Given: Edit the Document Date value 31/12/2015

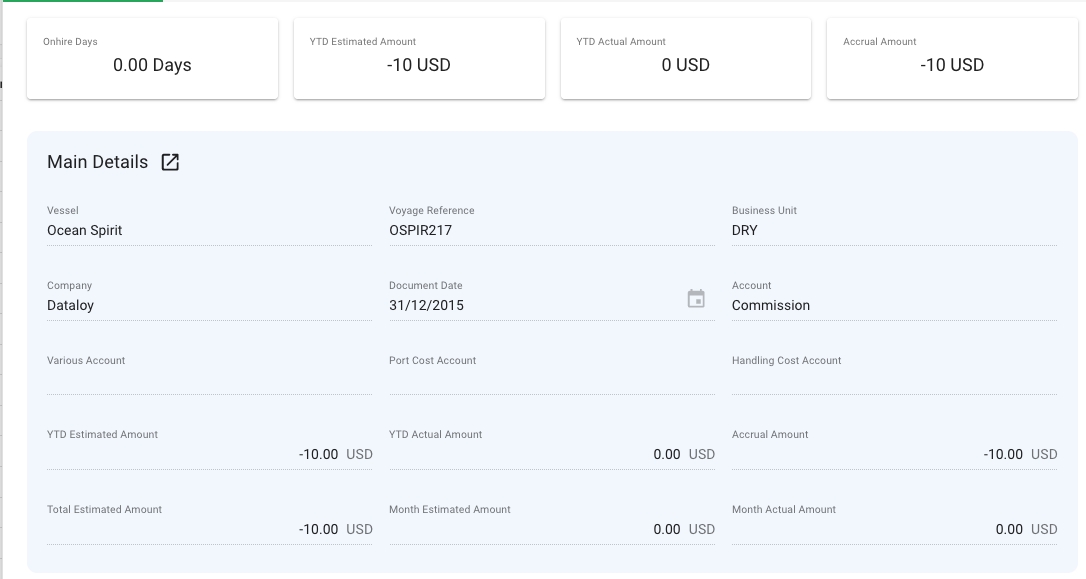Looking at the screenshot, I should coord(530,305).
